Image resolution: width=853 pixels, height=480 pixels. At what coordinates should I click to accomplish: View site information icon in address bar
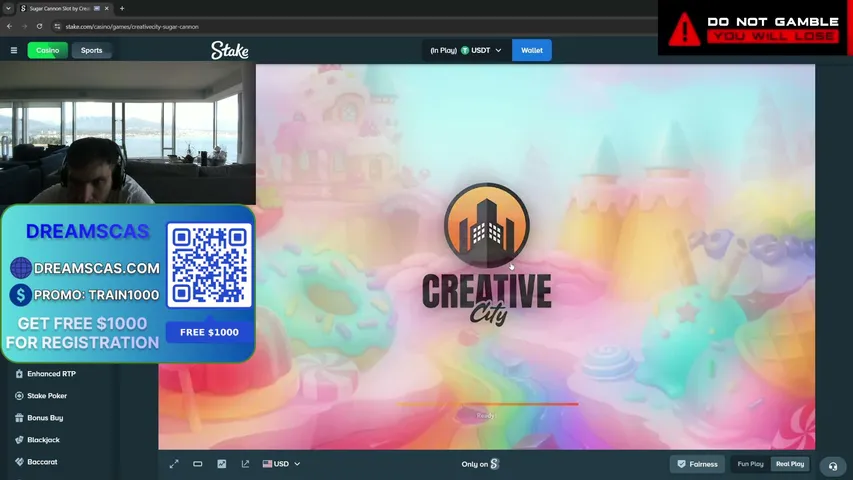click(57, 26)
